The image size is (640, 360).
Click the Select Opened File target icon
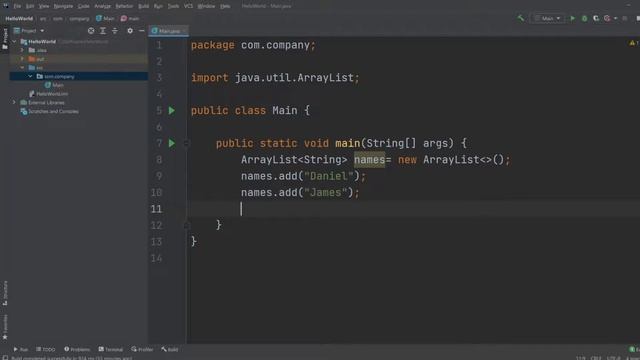point(91,31)
